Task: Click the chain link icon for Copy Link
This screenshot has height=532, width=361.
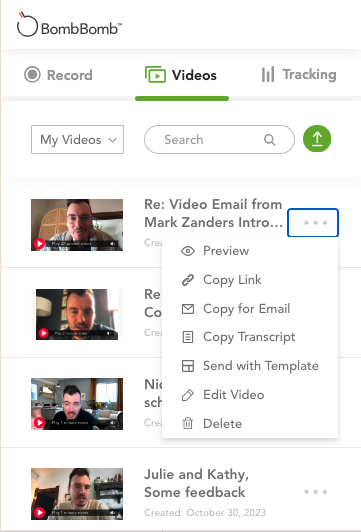Action: (188, 280)
